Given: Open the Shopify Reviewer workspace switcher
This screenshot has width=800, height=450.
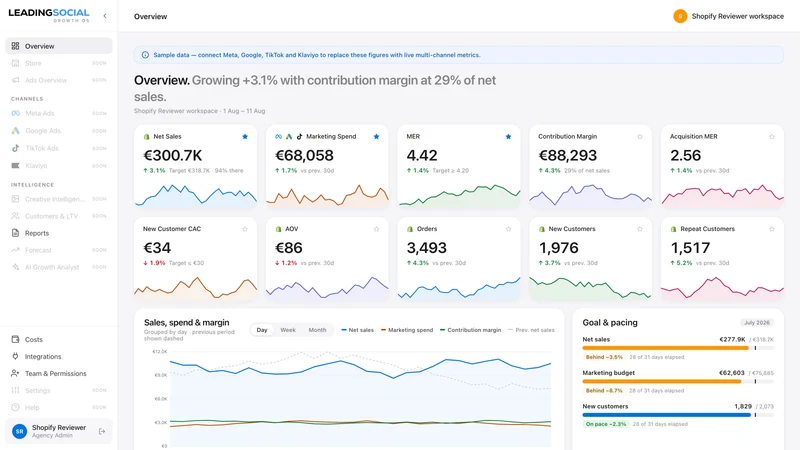Looking at the screenshot, I should [x=729, y=16].
